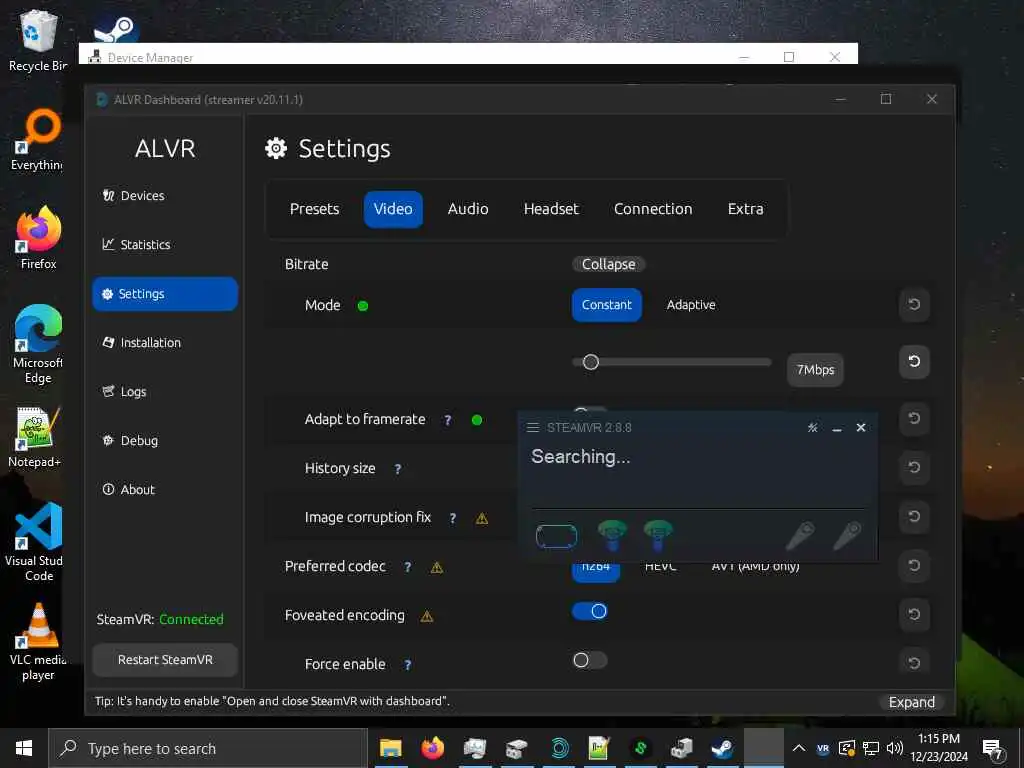Collapse the Bitrate section
Viewport: 1024px width, 768px height.
(608, 264)
